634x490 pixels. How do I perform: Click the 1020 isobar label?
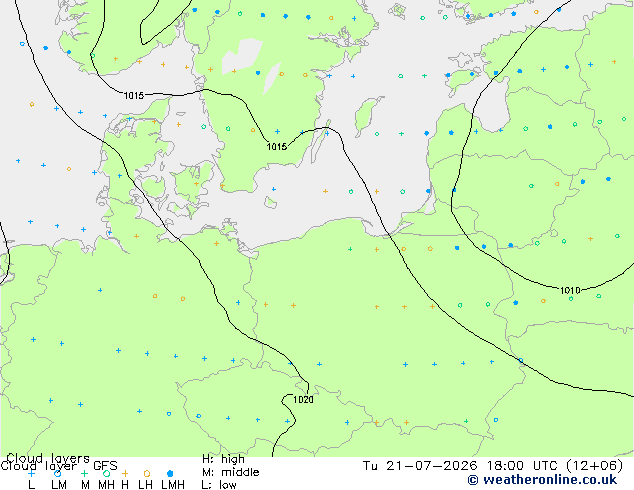tap(303, 399)
